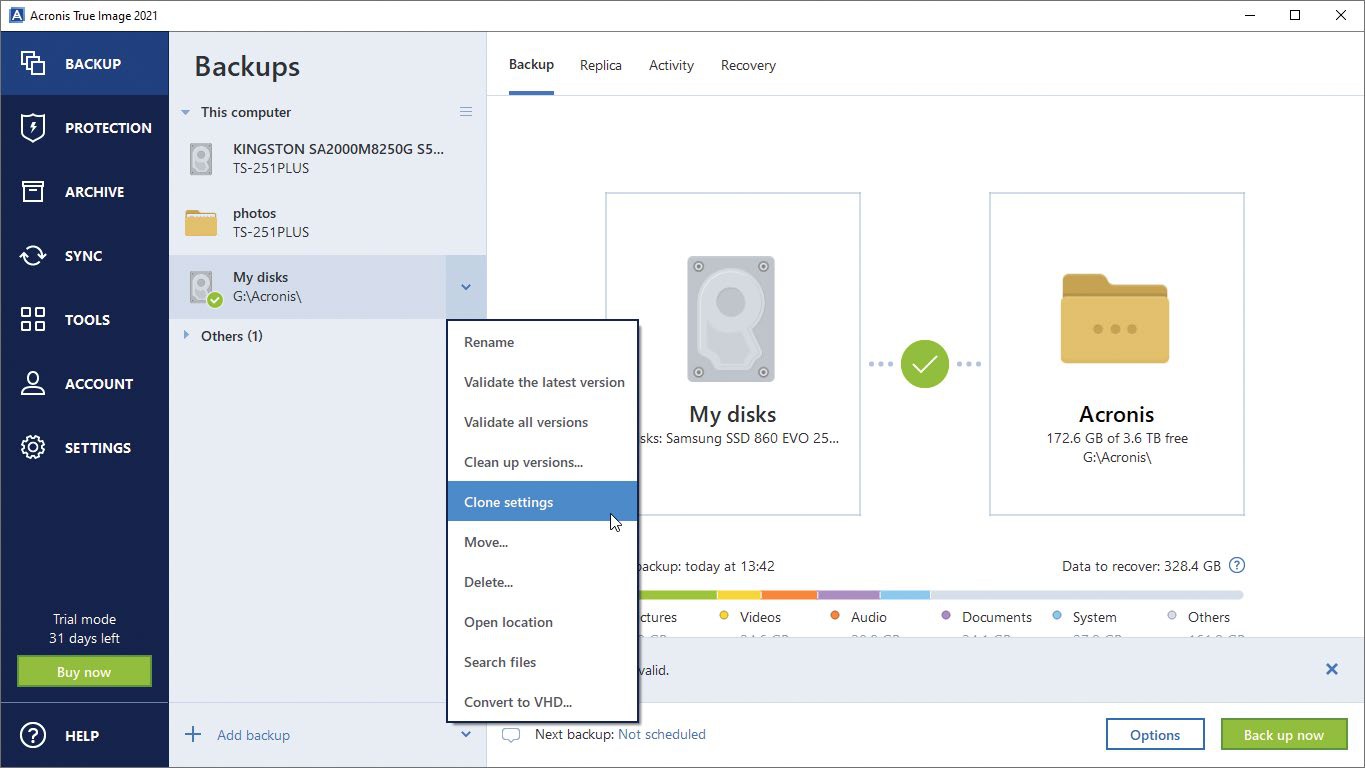
Task: Minimize the Acronis True Image window
Action: click(x=1250, y=15)
